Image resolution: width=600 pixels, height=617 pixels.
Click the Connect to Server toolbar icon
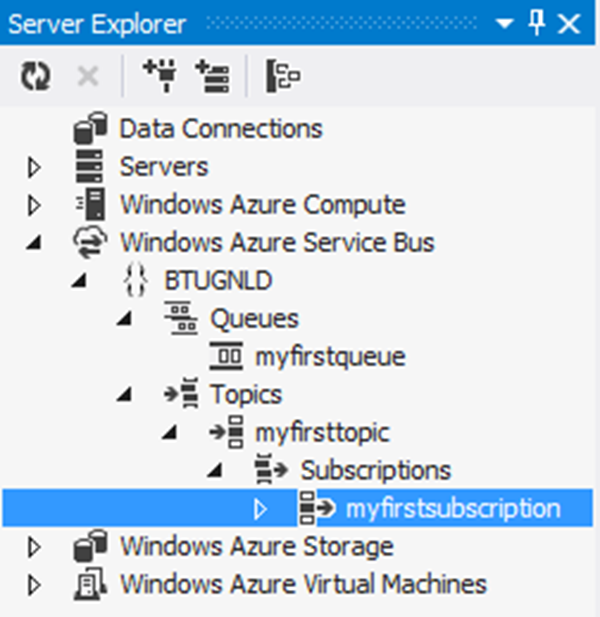click(211, 77)
